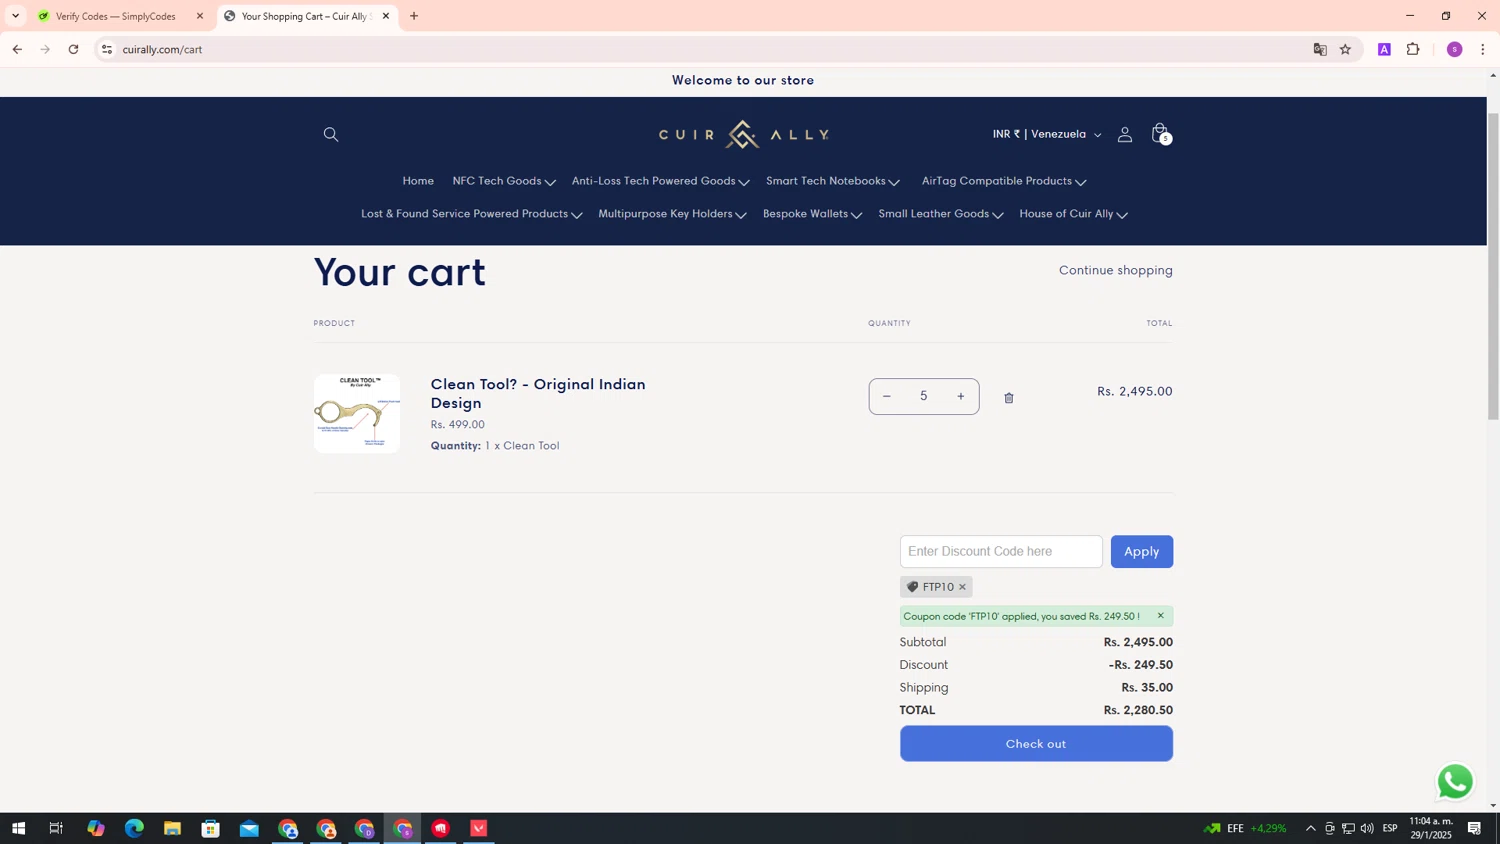
Task: Expand AirTag Compatible Products menu
Action: coord(1004,181)
